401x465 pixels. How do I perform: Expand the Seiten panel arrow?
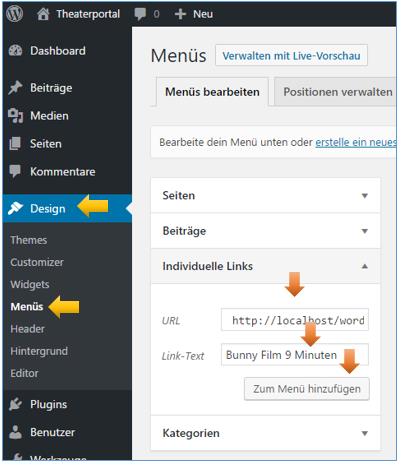pos(365,196)
